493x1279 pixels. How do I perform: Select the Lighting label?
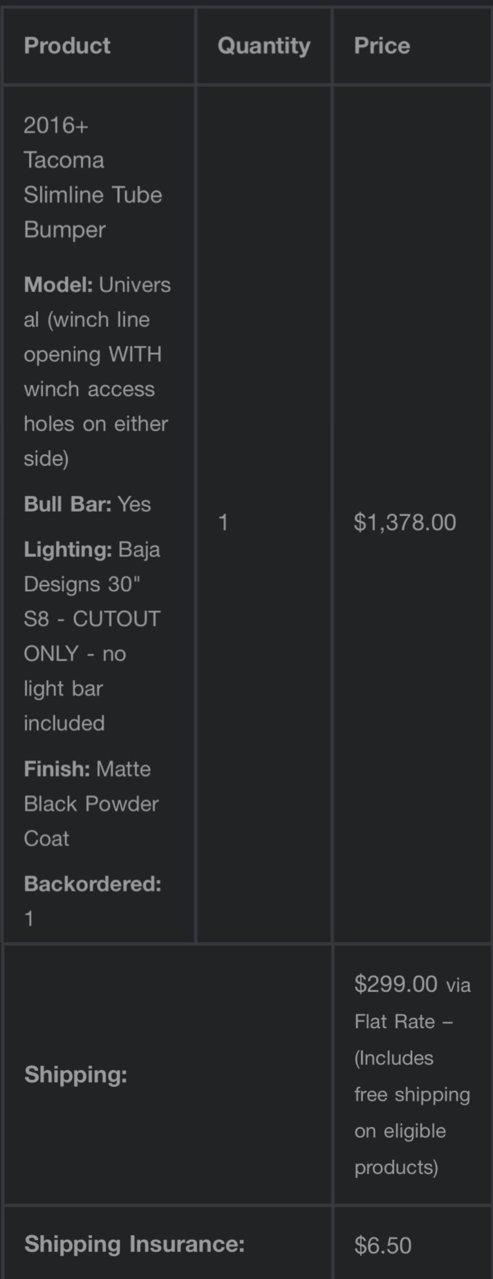tap(68, 549)
